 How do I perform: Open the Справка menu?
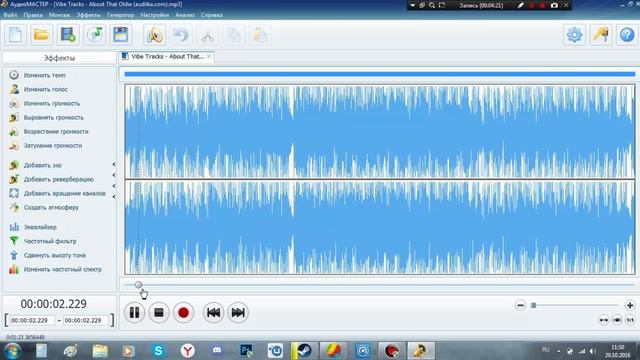(x=211, y=15)
